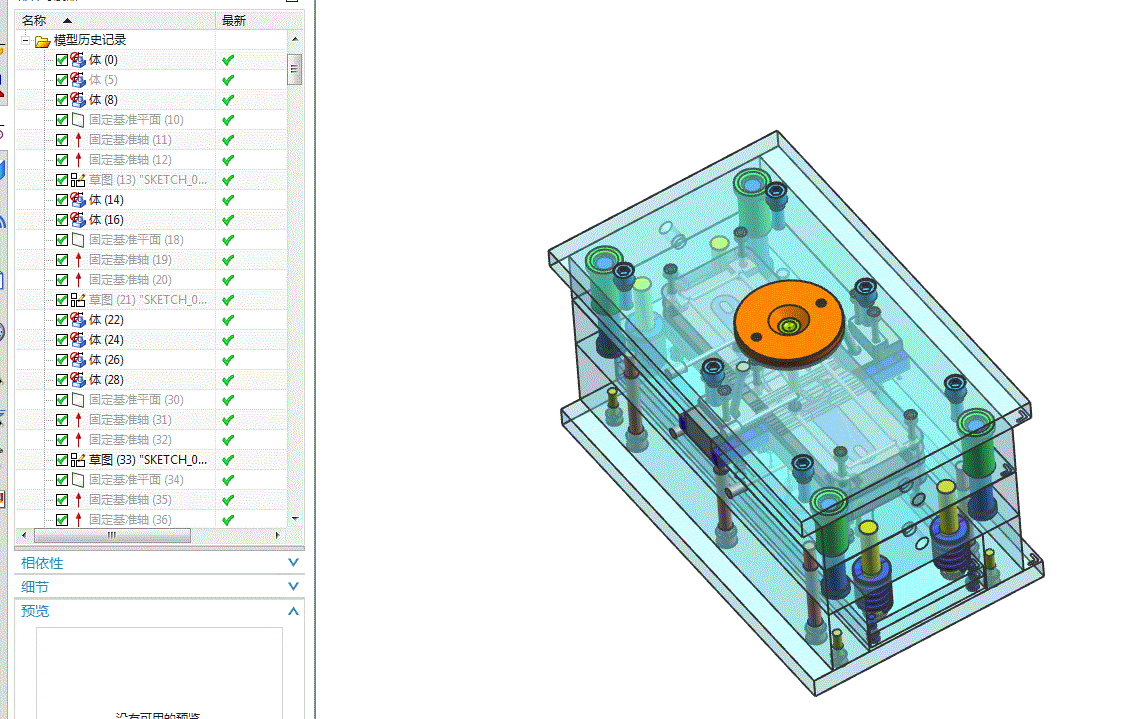Image resolution: width=1133 pixels, height=719 pixels.
Task: Collapse the 预览 panel section
Action: (293, 611)
